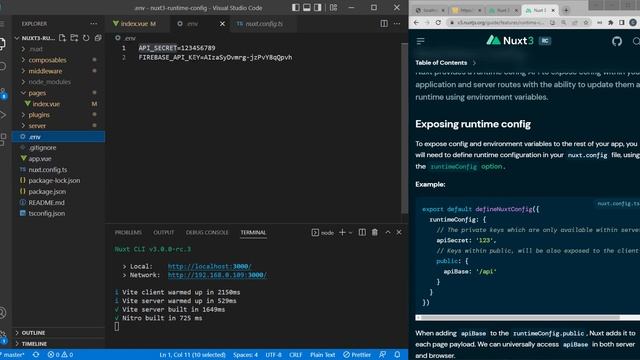Split the editor to the right
Image resolution: width=640 pixels, height=360 pixels.
(384, 24)
